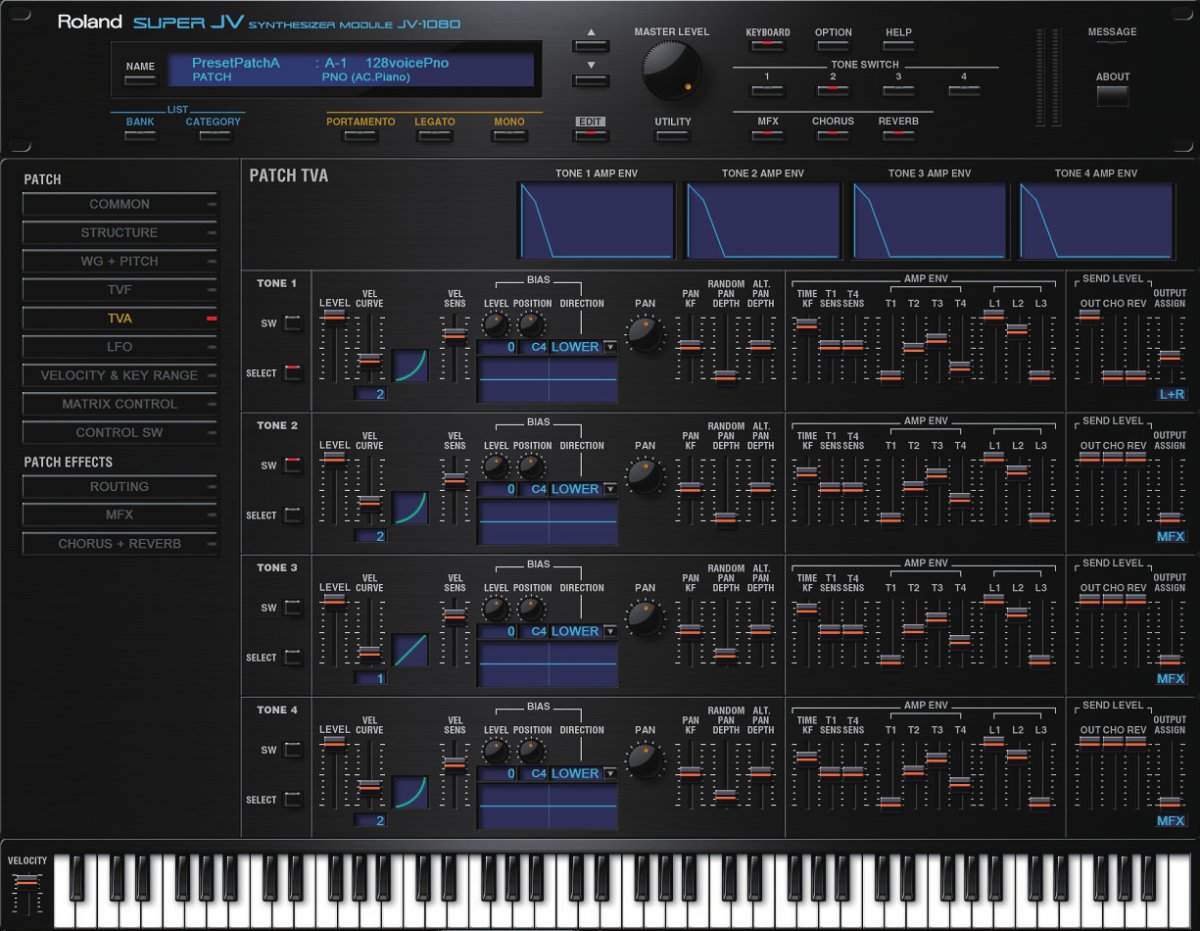Image resolution: width=1200 pixels, height=931 pixels.
Task: Click the Tone 2 pan knob
Action: coord(645,475)
